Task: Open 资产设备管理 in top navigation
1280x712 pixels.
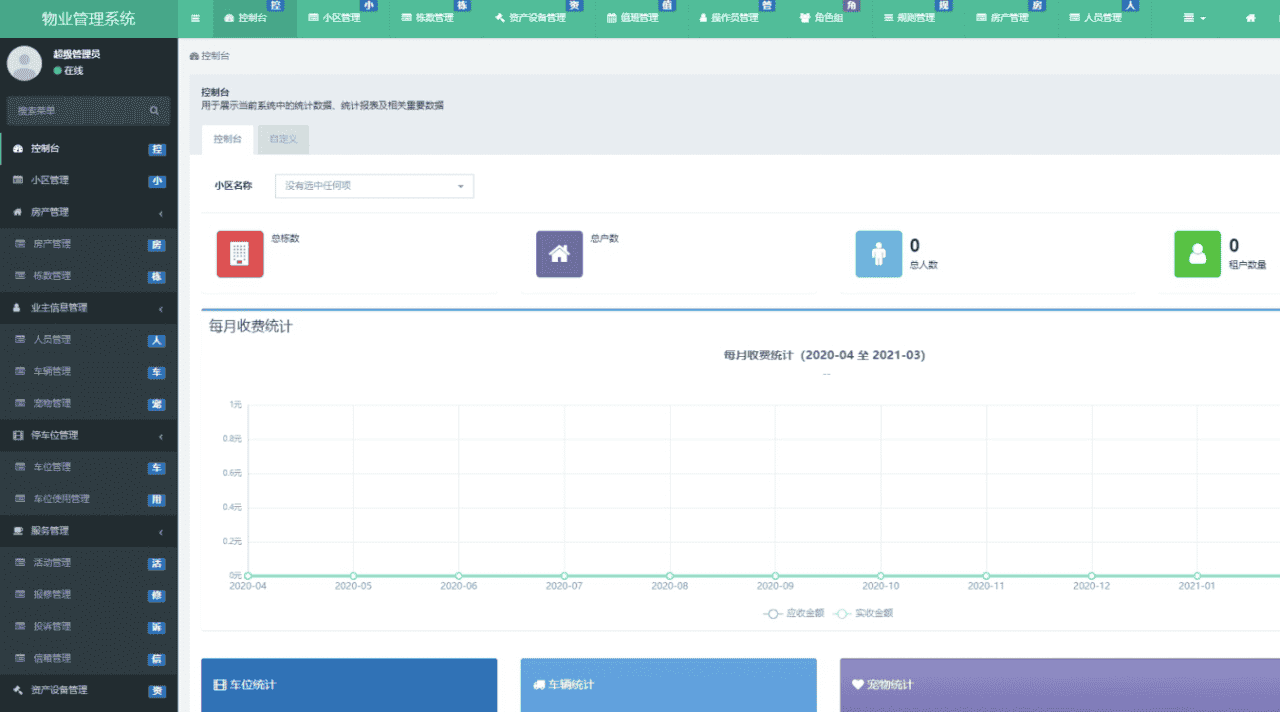Action: [x=530, y=18]
